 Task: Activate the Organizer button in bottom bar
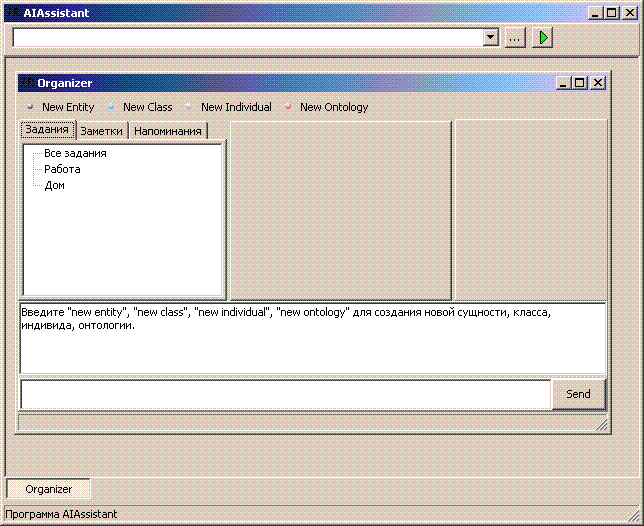[48, 489]
